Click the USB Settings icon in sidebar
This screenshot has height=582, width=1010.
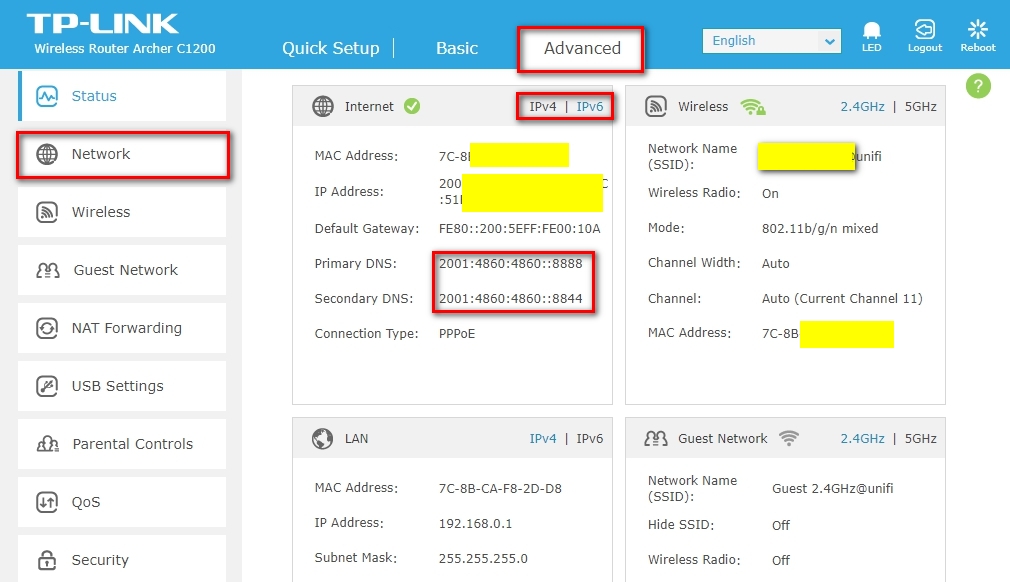pyautogui.click(x=47, y=386)
